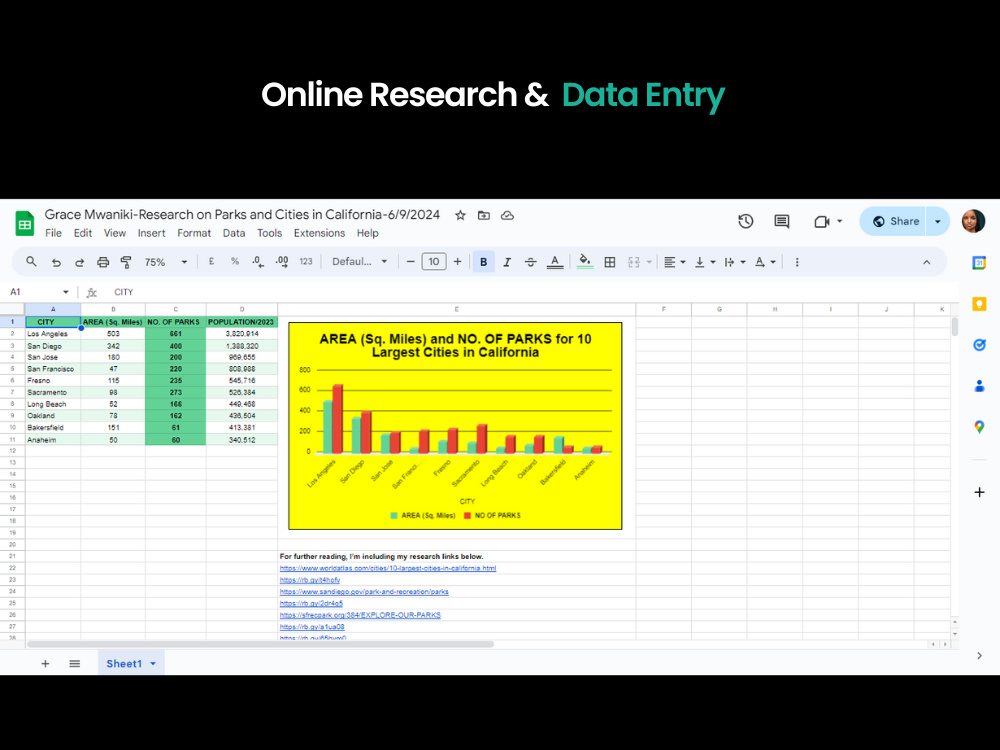Viewport: 1000px width, 750px height.
Task: Open Google Tasks side panel icon
Action: click(x=979, y=345)
